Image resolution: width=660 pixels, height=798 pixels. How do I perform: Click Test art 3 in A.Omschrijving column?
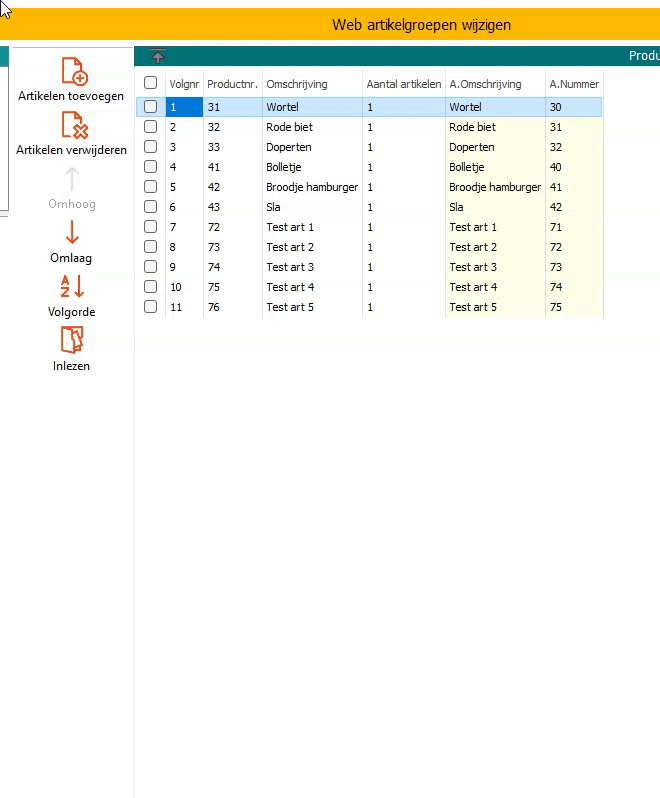click(x=495, y=267)
